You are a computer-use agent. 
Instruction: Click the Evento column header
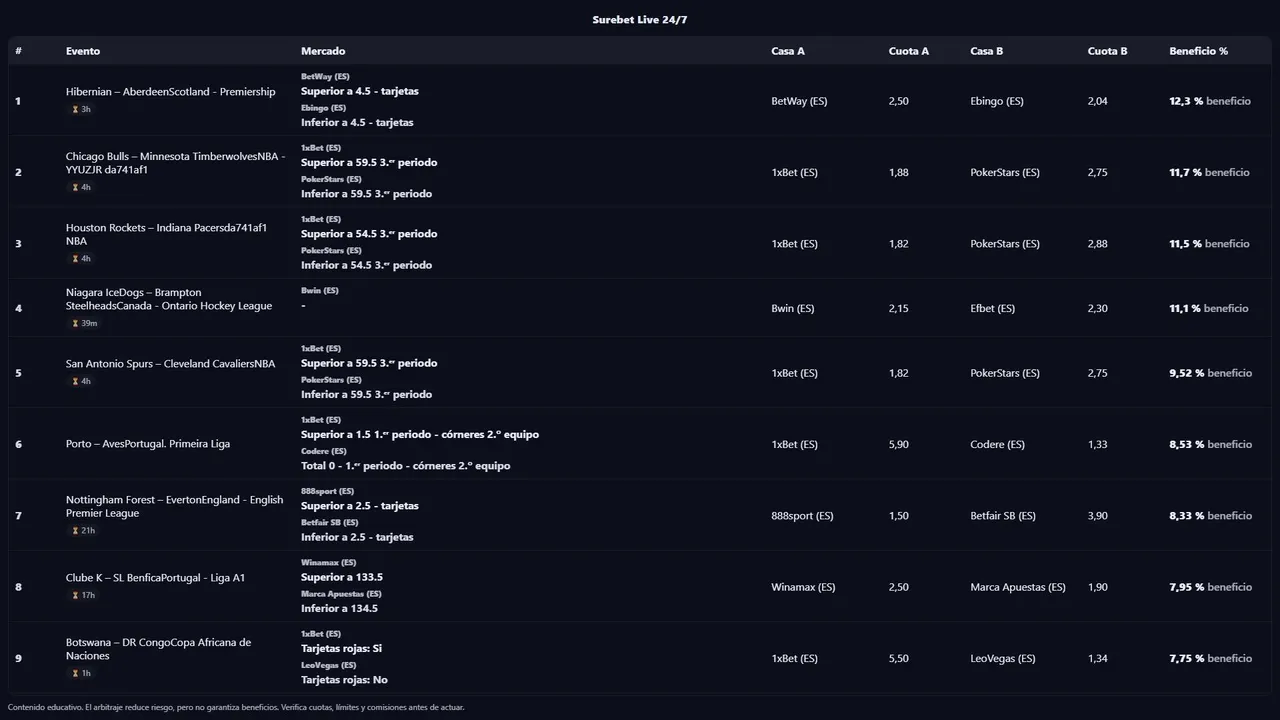pyautogui.click(x=83, y=51)
